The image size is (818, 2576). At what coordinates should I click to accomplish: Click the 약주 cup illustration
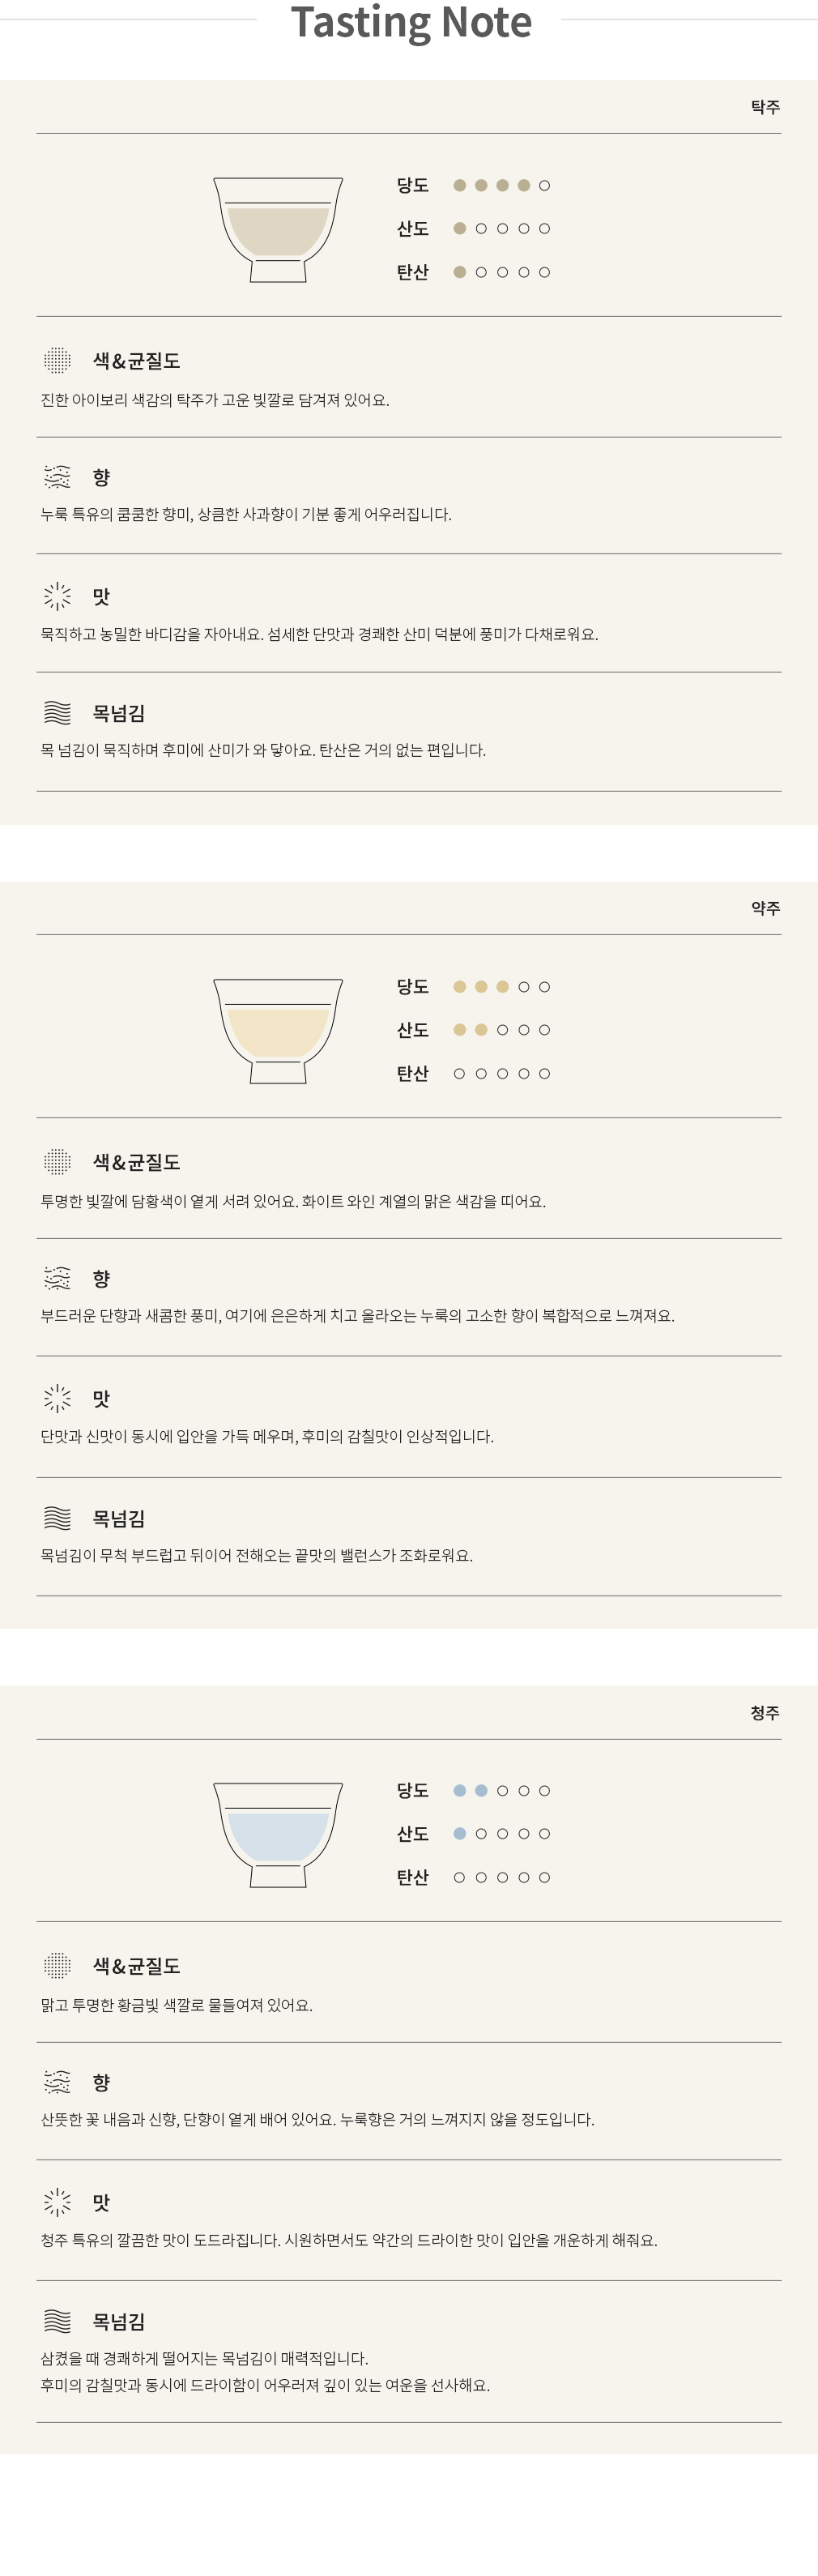[278, 1031]
